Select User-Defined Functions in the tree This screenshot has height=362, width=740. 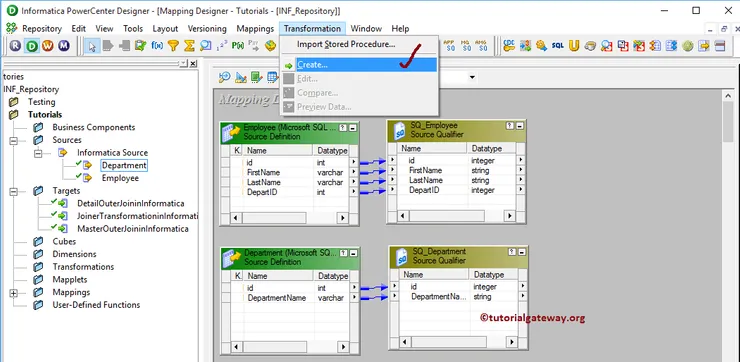96,305
